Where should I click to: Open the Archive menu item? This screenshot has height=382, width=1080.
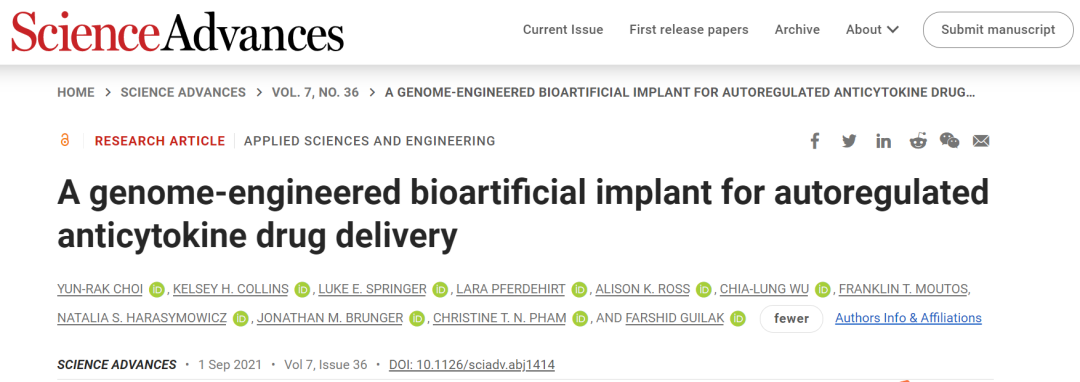797,30
